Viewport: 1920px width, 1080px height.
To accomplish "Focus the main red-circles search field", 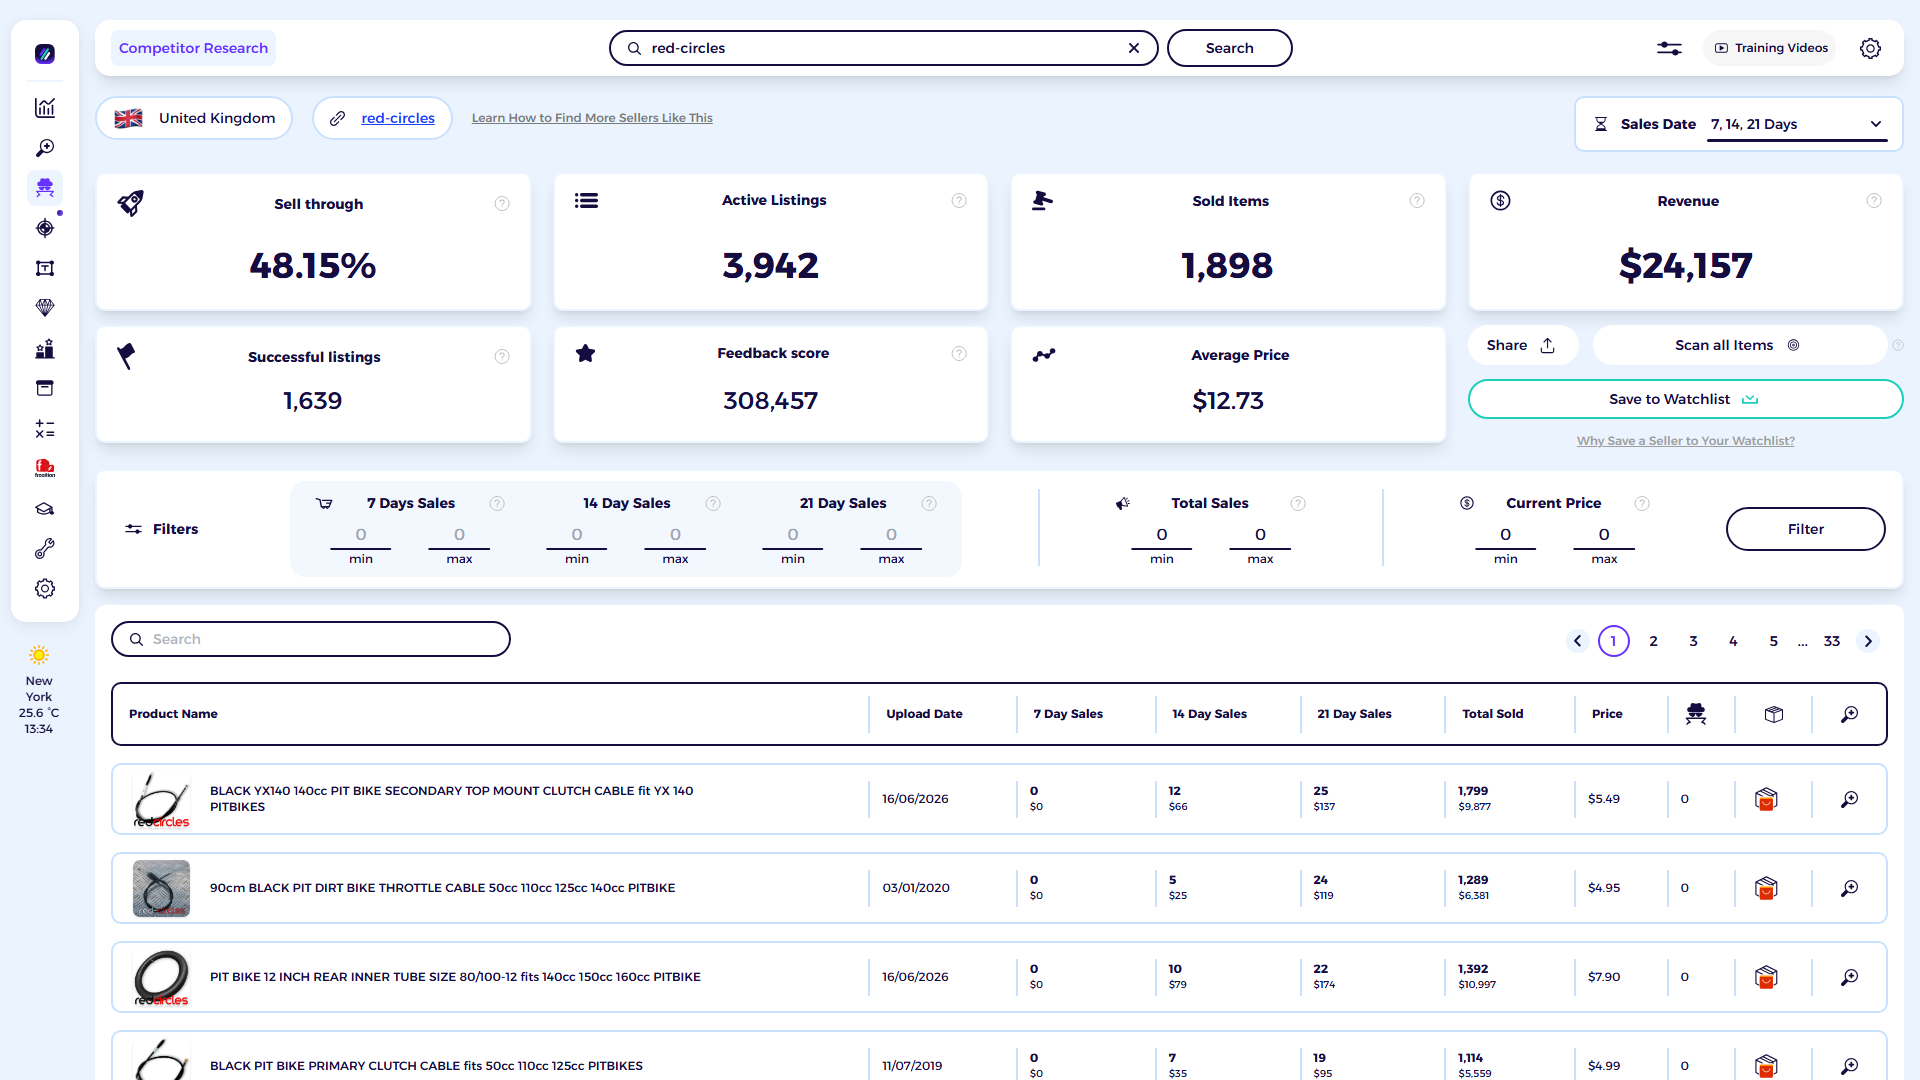I will pyautogui.click(x=884, y=48).
